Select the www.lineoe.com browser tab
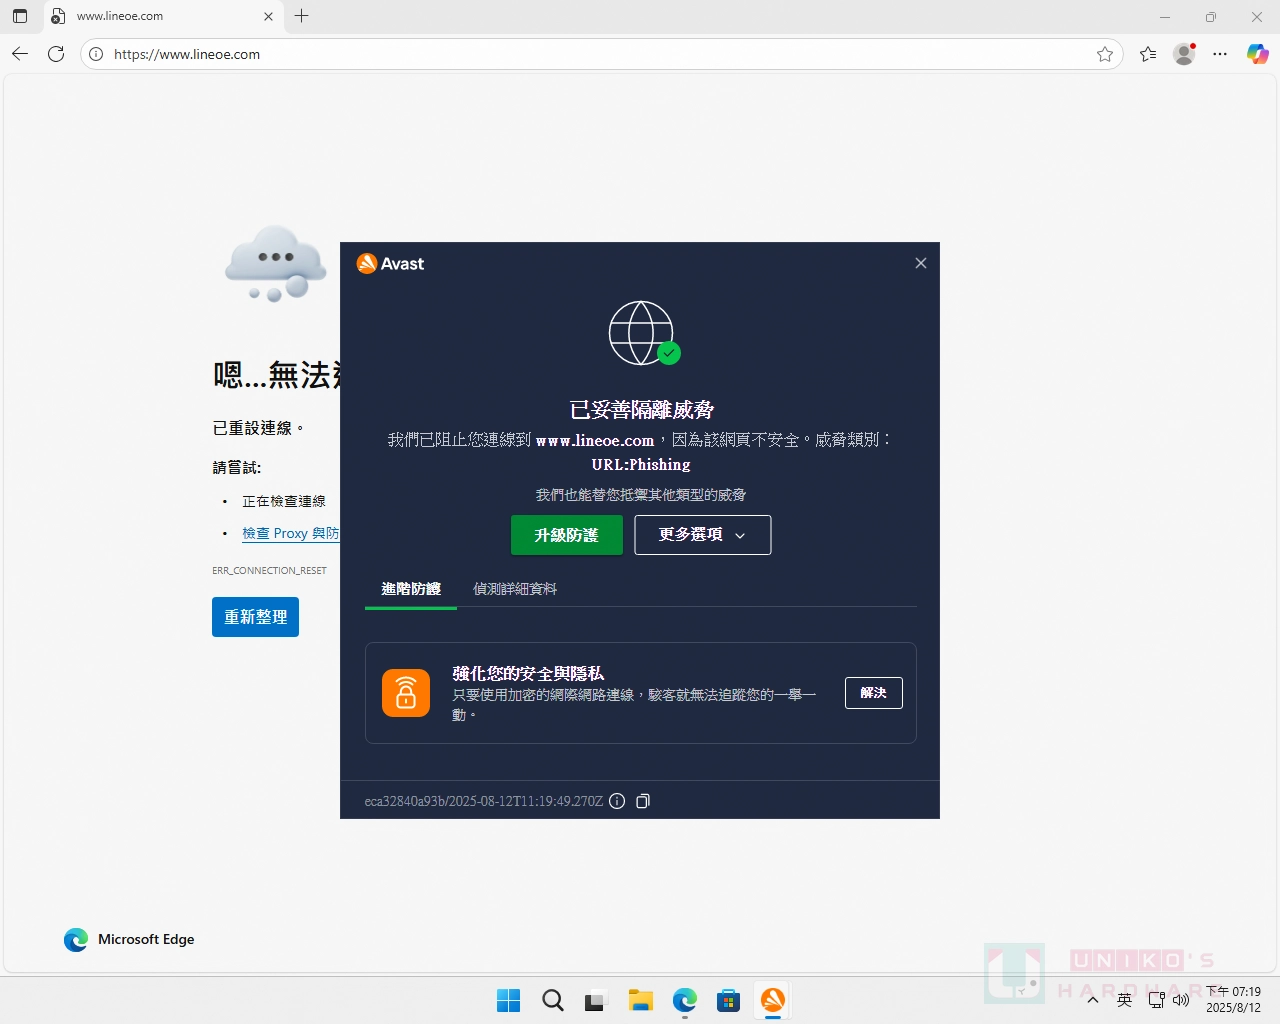Viewport: 1280px width, 1024px height. click(x=162, y=16)
